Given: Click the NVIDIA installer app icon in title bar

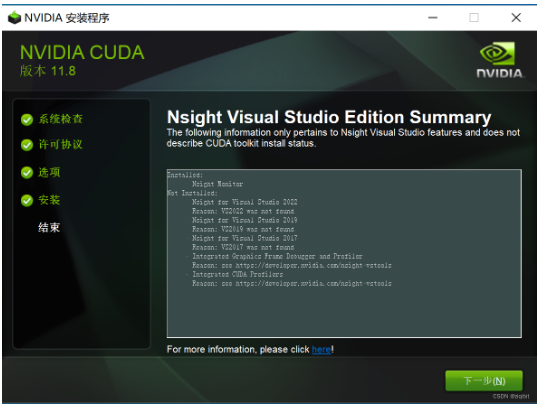Looking at the screenshot, I should pyautogui.click(x=14, y=18).
